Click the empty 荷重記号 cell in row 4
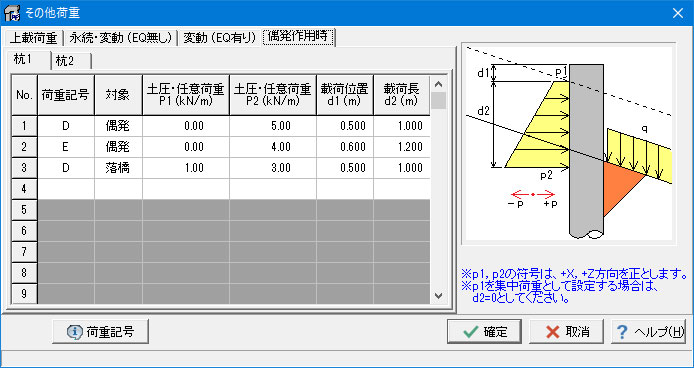Viewport: 694px width, 368px height. 66,189
